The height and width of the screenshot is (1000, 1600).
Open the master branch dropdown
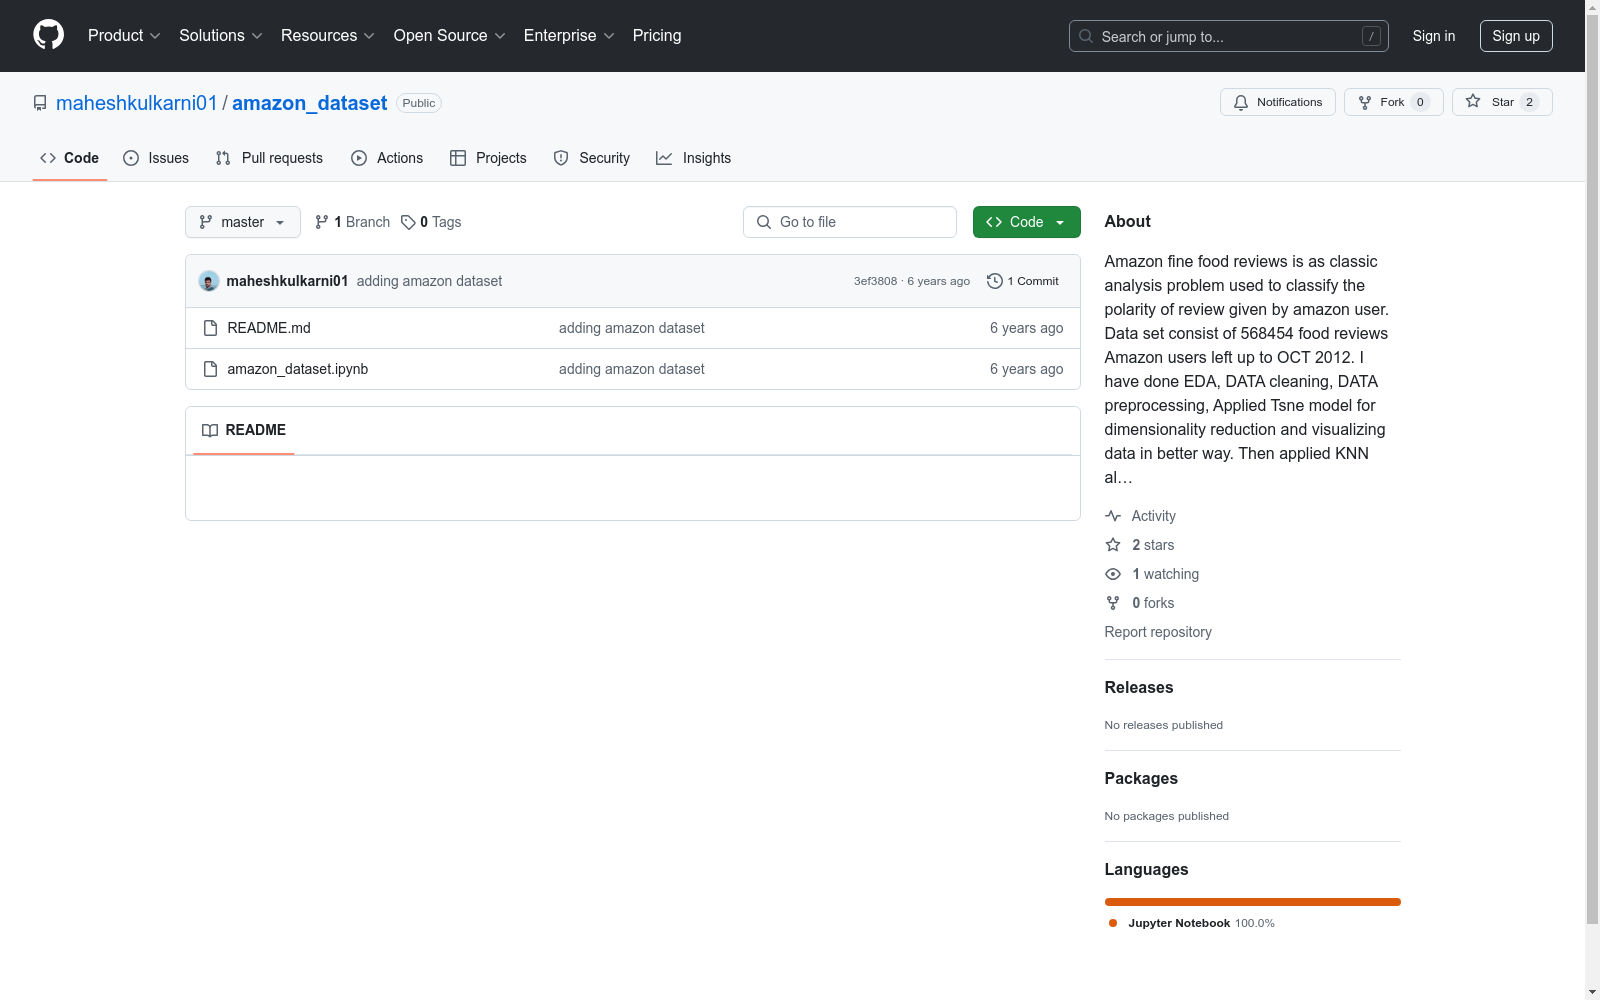click(243, 222)
